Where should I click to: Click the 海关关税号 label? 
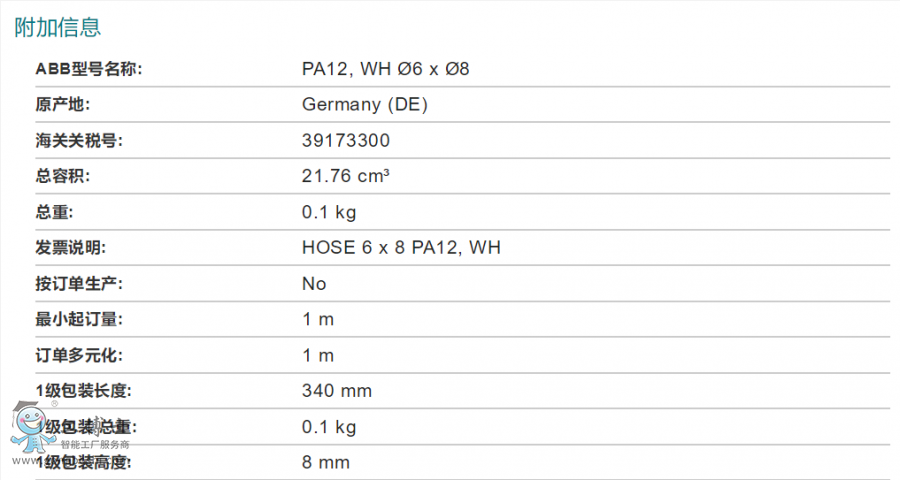point(79,141)
